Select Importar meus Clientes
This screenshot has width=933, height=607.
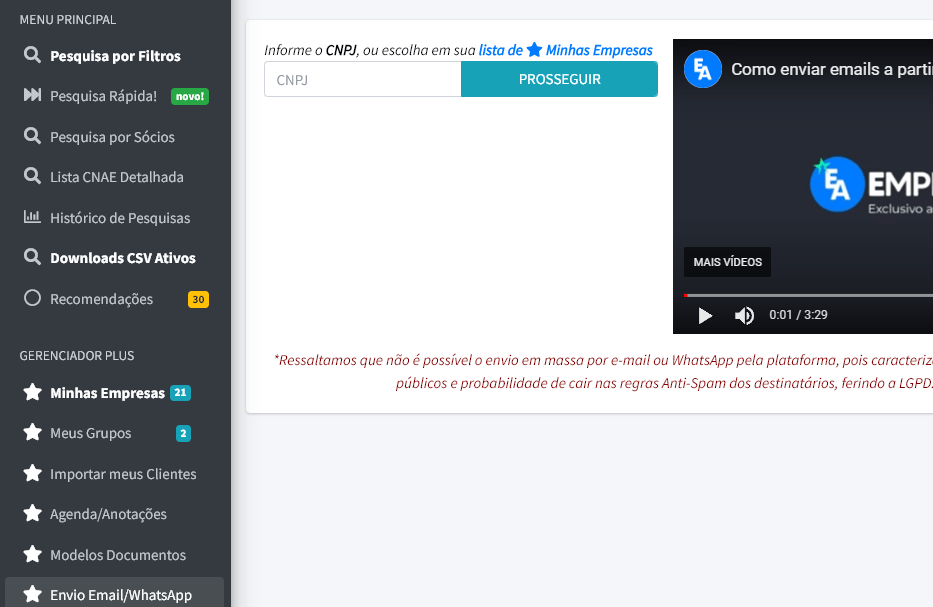click(123, 474)
